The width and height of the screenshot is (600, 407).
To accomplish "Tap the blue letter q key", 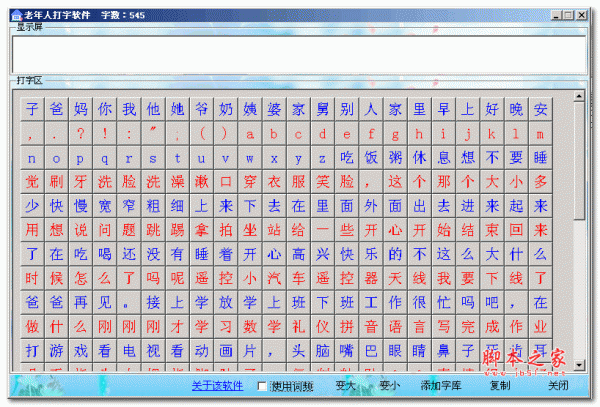I will click(105, 158).
